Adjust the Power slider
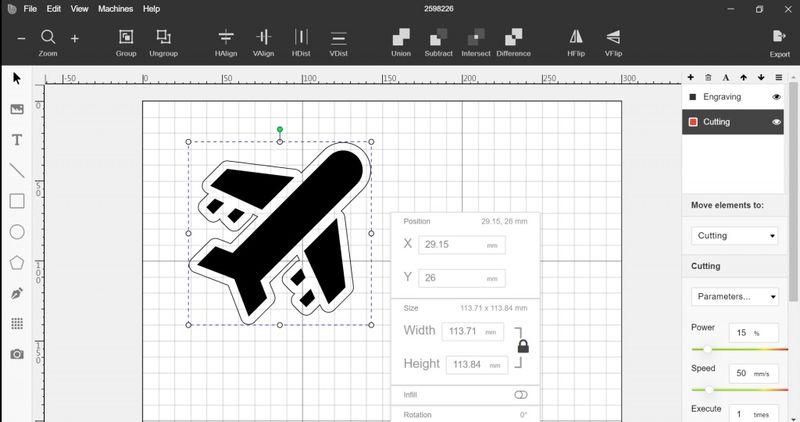Image resolution: width=800 pixels, height=422 pixels. pos(708,349)
